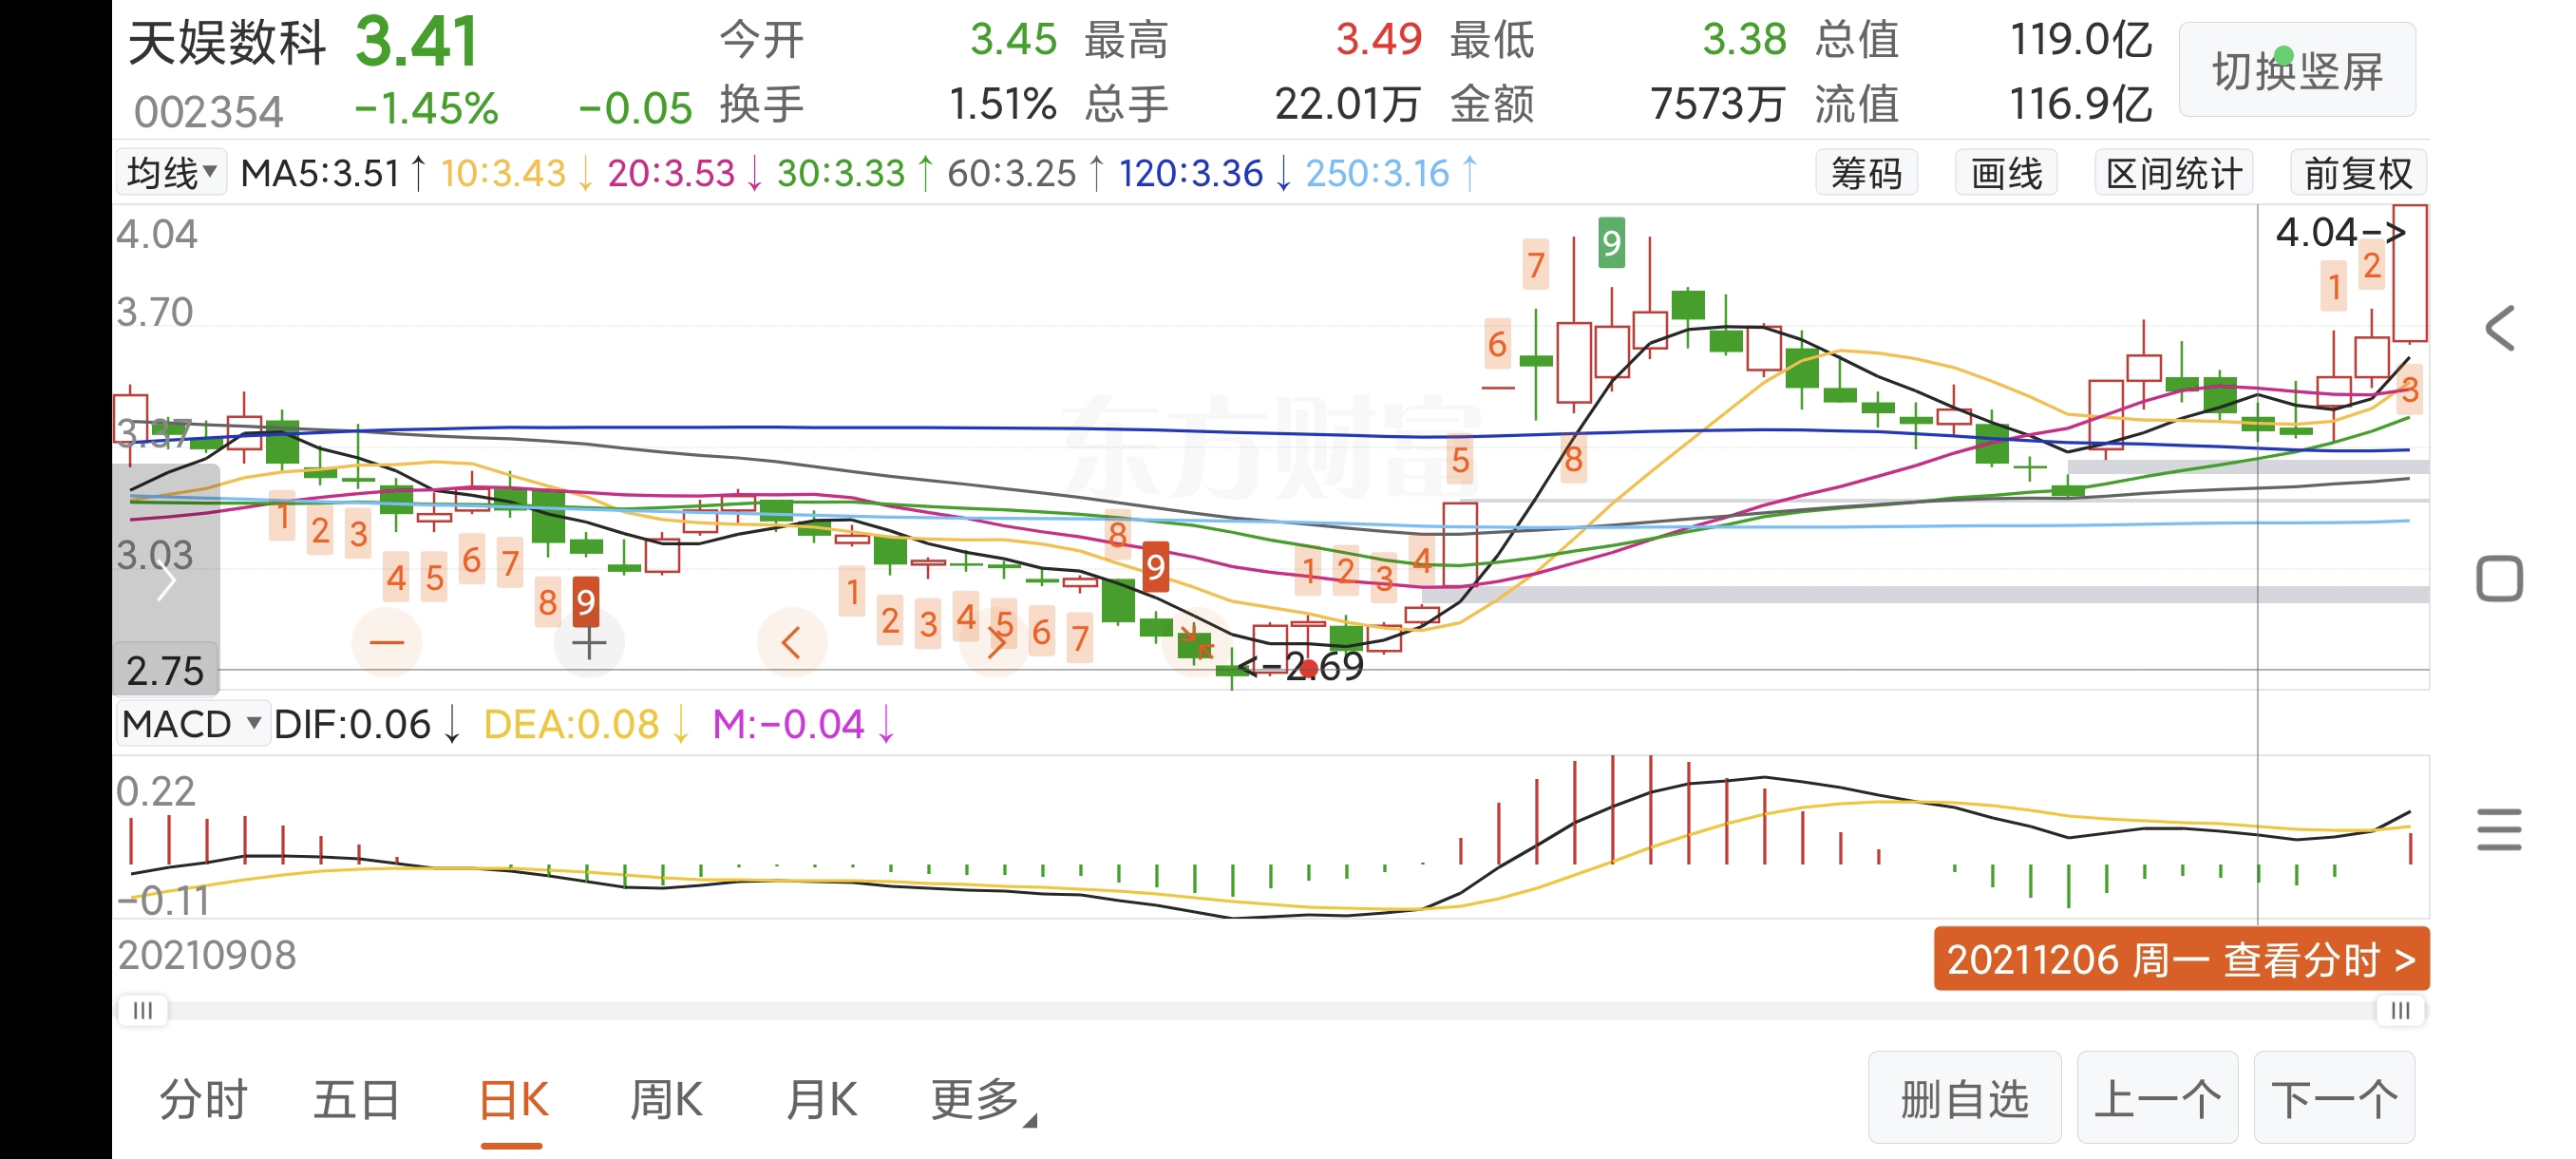Switch to 周K tab
2576x1159 pixels.
coord(666,1099)
